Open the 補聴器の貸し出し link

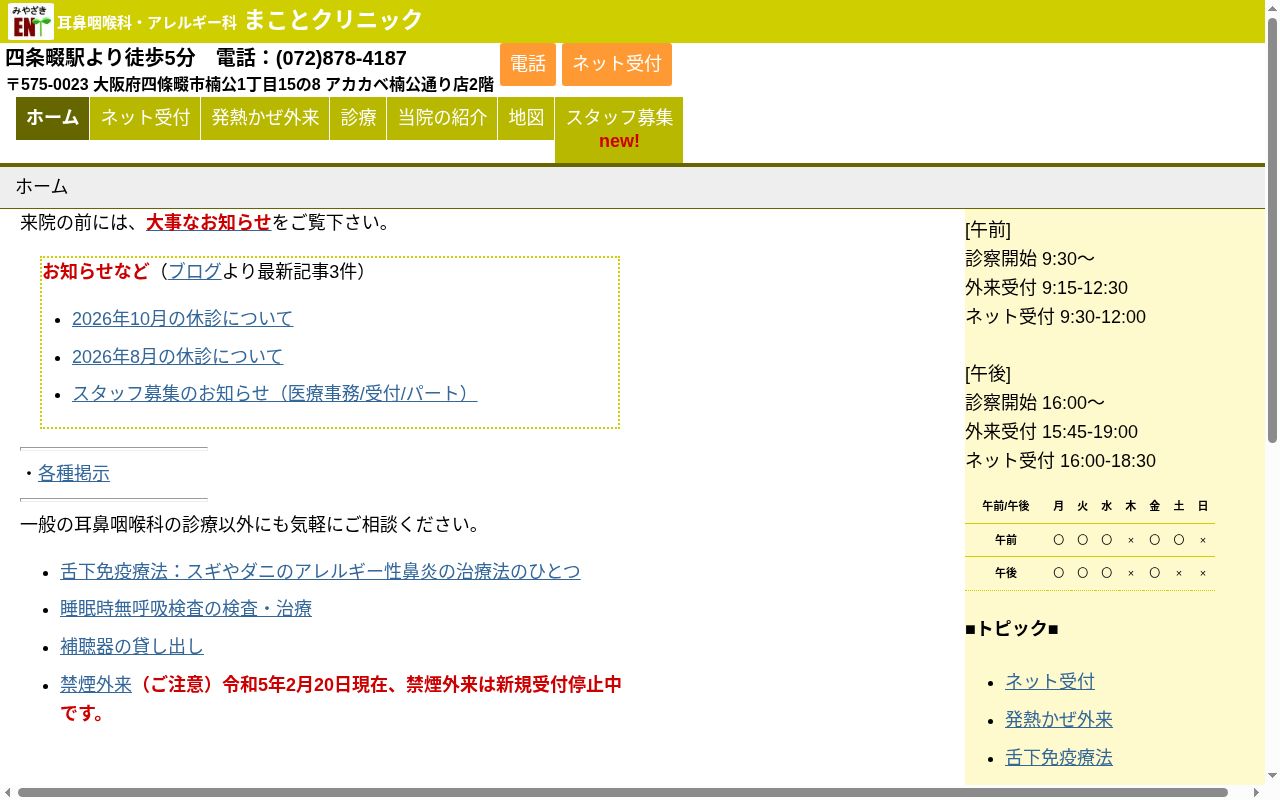pos(132,646)
